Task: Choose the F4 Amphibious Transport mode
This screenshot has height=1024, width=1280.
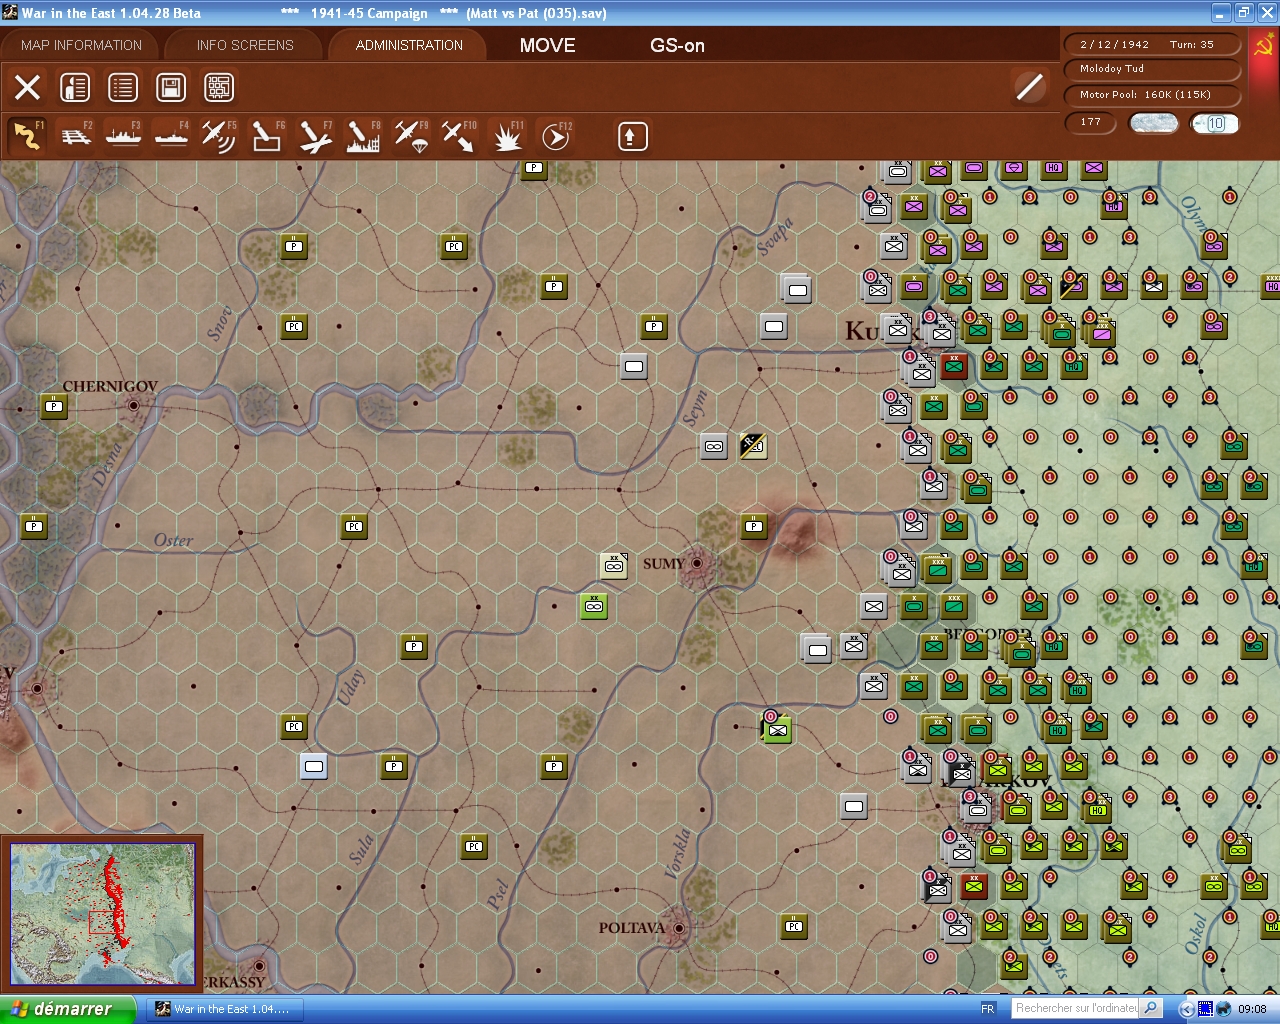Action: point(172,136)
